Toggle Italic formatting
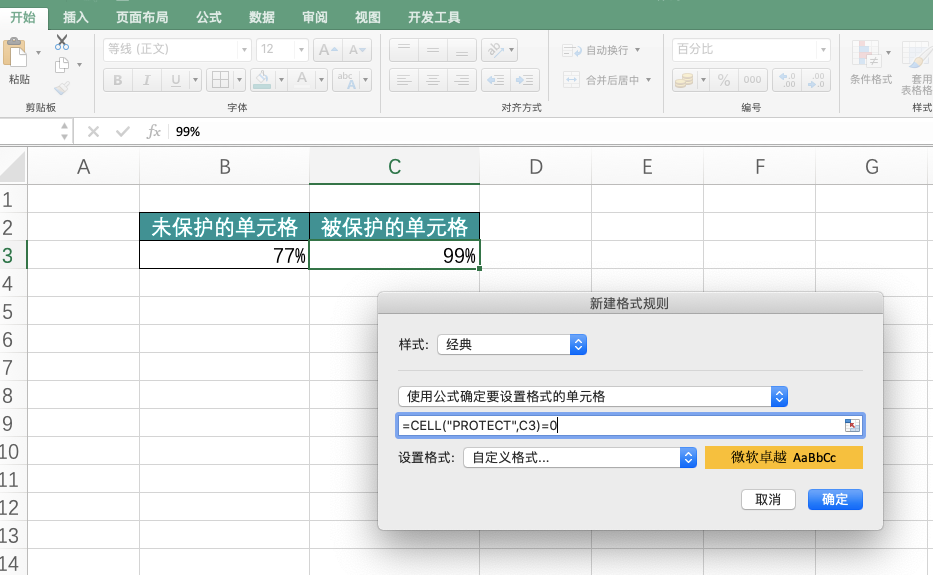Image resolution: width=933 pixels, height=575 pixels. [146, 80]
